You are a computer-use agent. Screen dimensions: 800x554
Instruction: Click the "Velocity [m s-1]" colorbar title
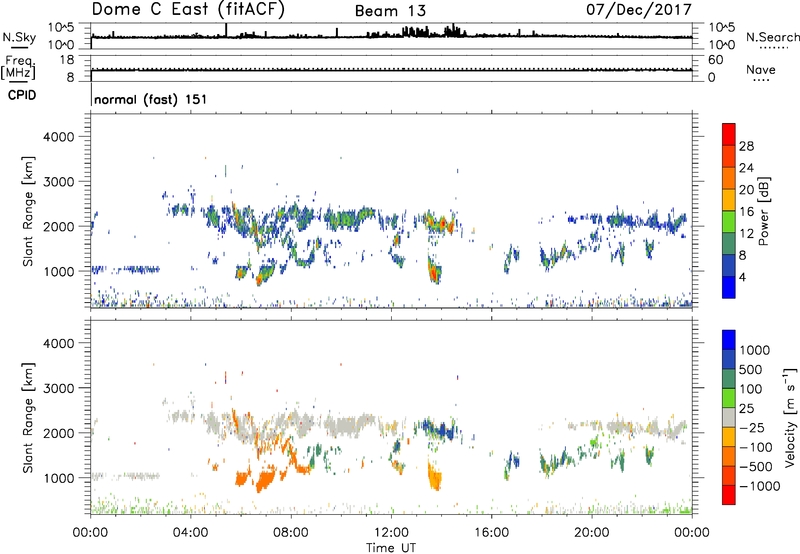coord(790,417)
